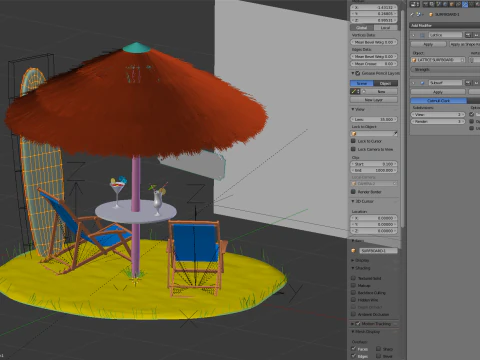This screenshot has height=360, width=480.
Task: Uncheck the Edges overlay checkbox
Action: [x=353, y=356]
